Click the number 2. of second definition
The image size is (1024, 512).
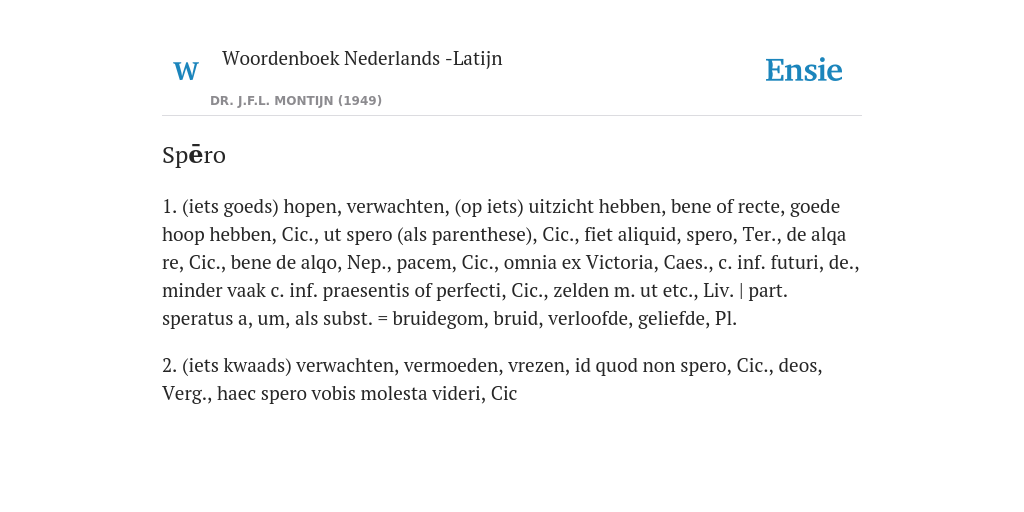coord(170,366)
